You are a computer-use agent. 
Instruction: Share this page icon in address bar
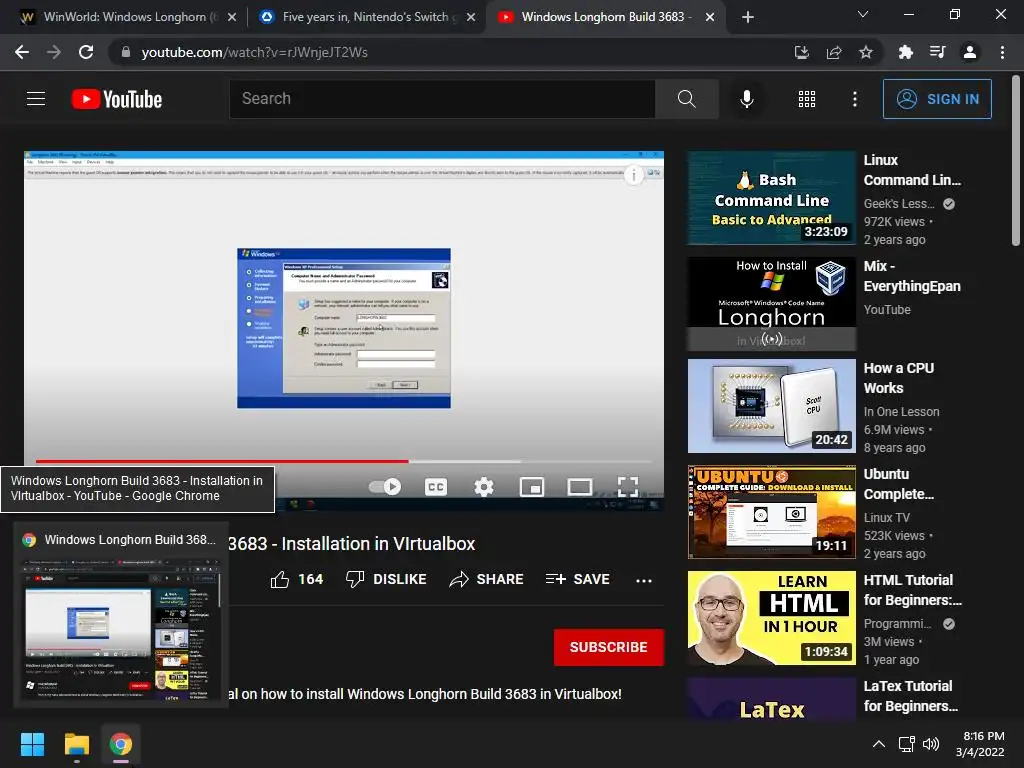point(834,52)
